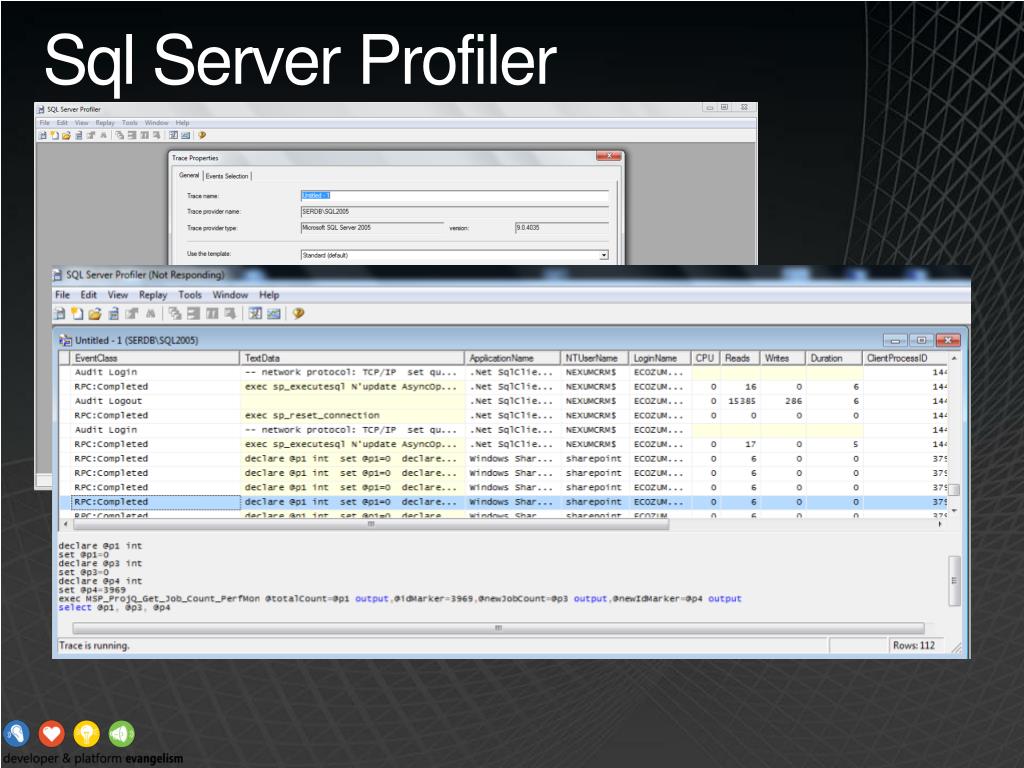
Task: Open View menu in Not Responding Profiler window
Action: click(118, 295)
